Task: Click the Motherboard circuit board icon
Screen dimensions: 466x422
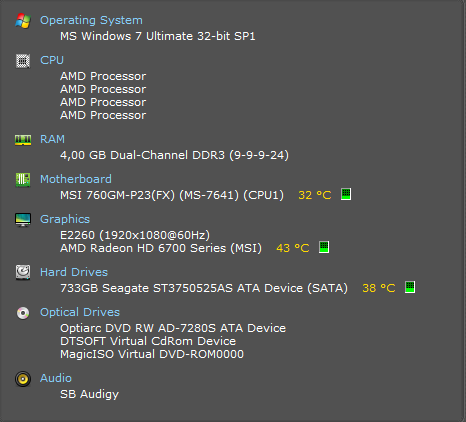Action: click(x=23, y=180)
